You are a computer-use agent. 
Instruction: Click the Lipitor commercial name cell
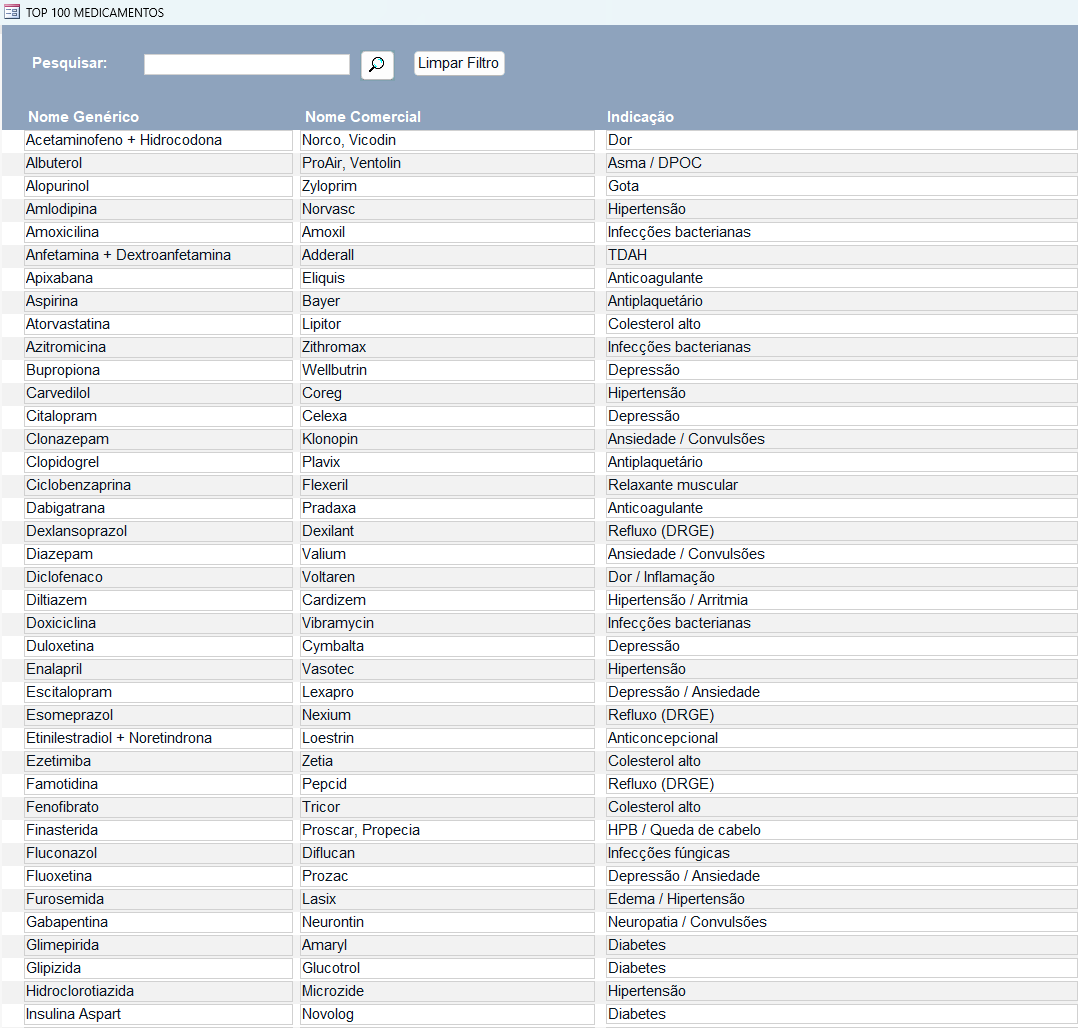[447, 324]
